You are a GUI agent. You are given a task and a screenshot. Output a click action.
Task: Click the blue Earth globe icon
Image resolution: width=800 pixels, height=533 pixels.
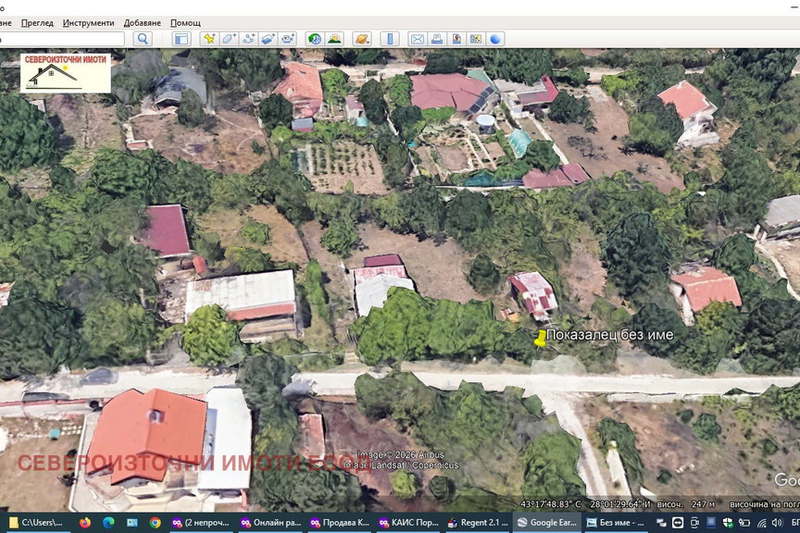click(495, 39)
